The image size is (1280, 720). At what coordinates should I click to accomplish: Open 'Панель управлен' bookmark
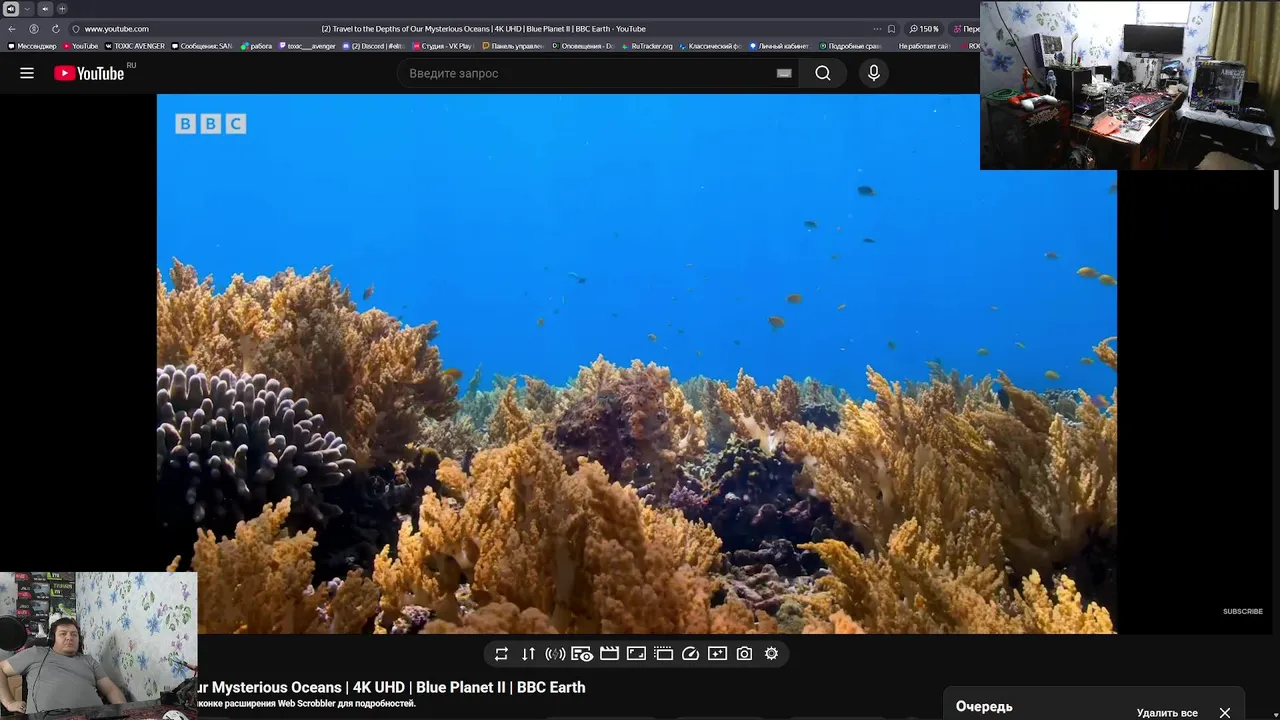click(513, 46)
